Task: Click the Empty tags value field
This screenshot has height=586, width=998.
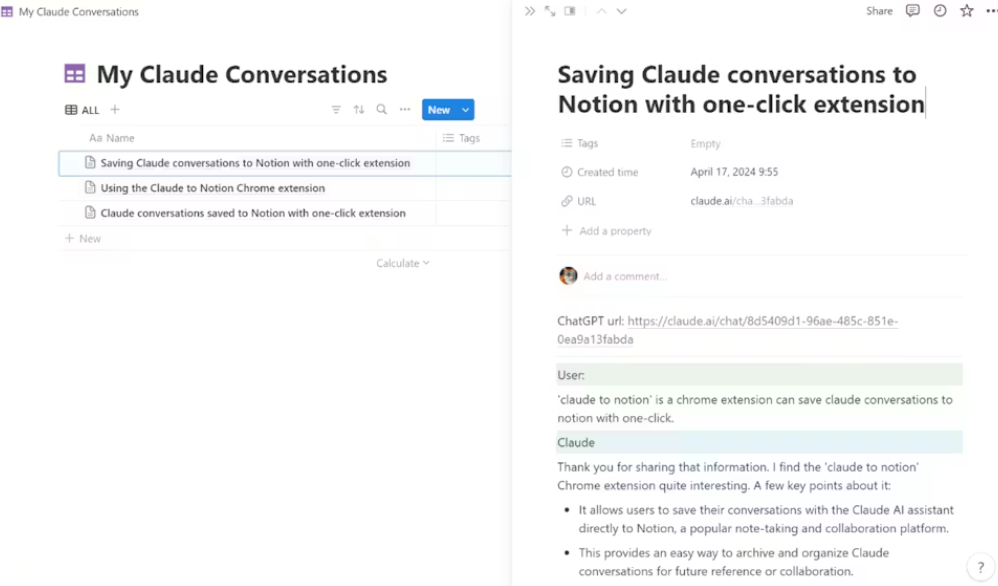Action: pos(705,144)
